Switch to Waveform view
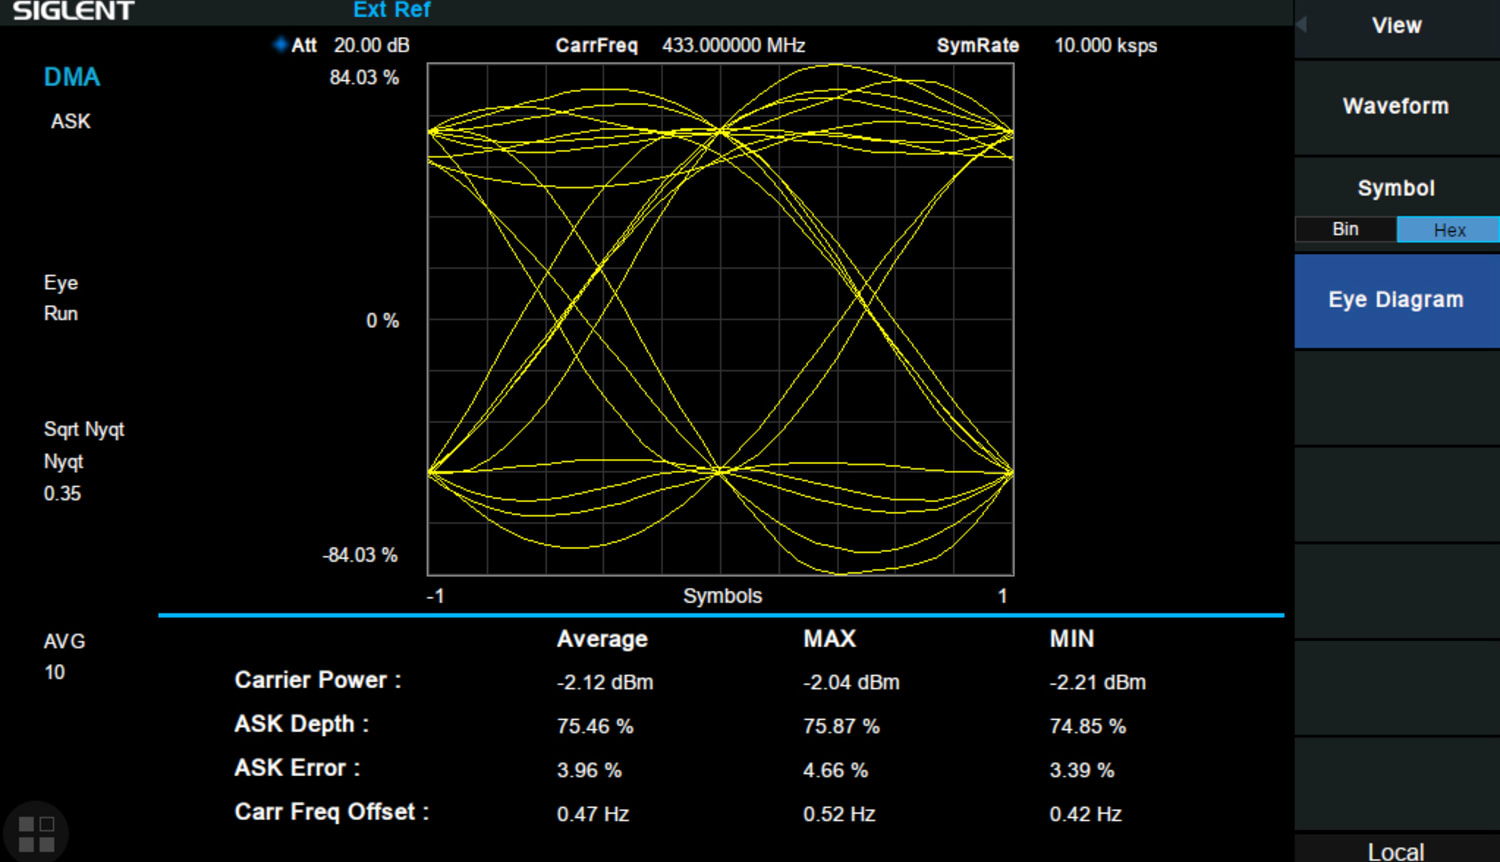1500x862 pixels. click(1395, 106)
